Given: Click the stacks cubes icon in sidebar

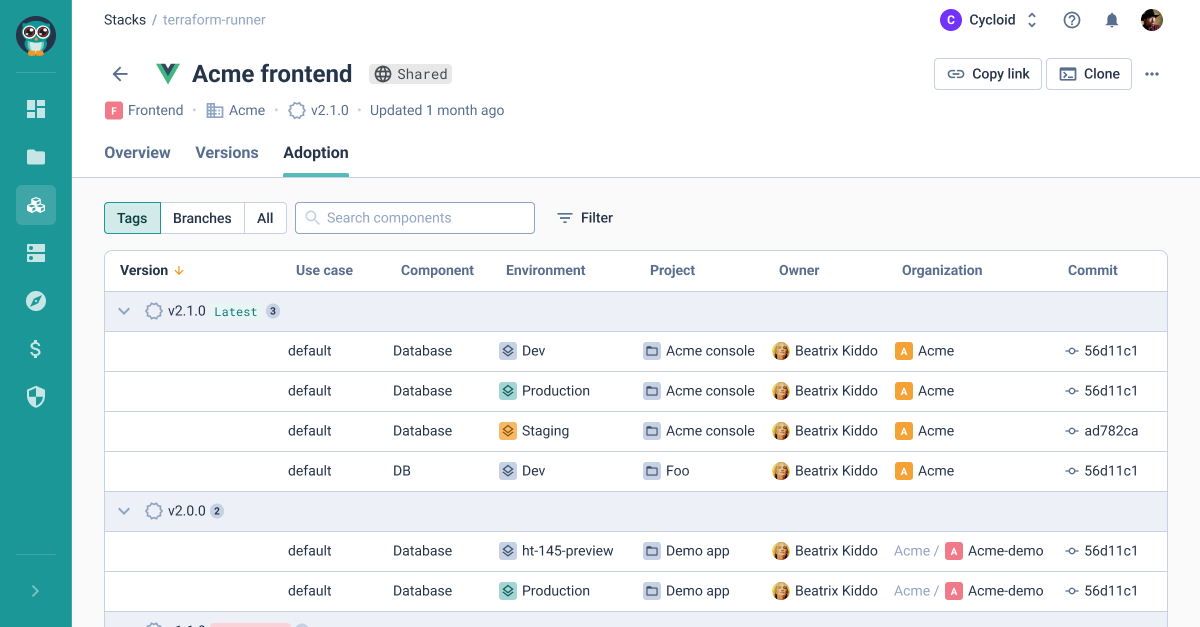Looking at the screenshot, I should click(36, 205).
